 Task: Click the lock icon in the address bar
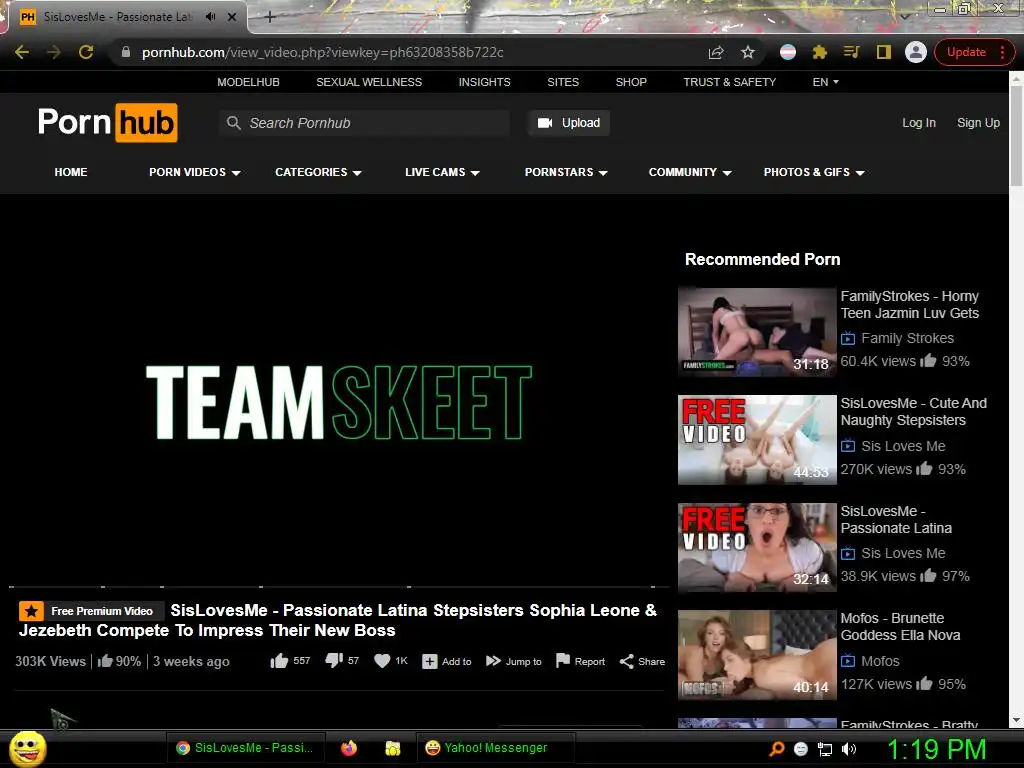click(x=126, y=52)
